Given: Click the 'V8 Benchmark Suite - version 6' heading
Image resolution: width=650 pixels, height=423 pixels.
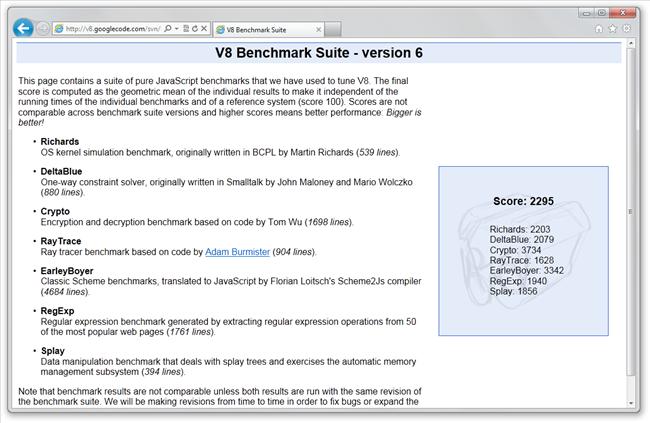Looking at the screenshot, I should pos(319,53).
